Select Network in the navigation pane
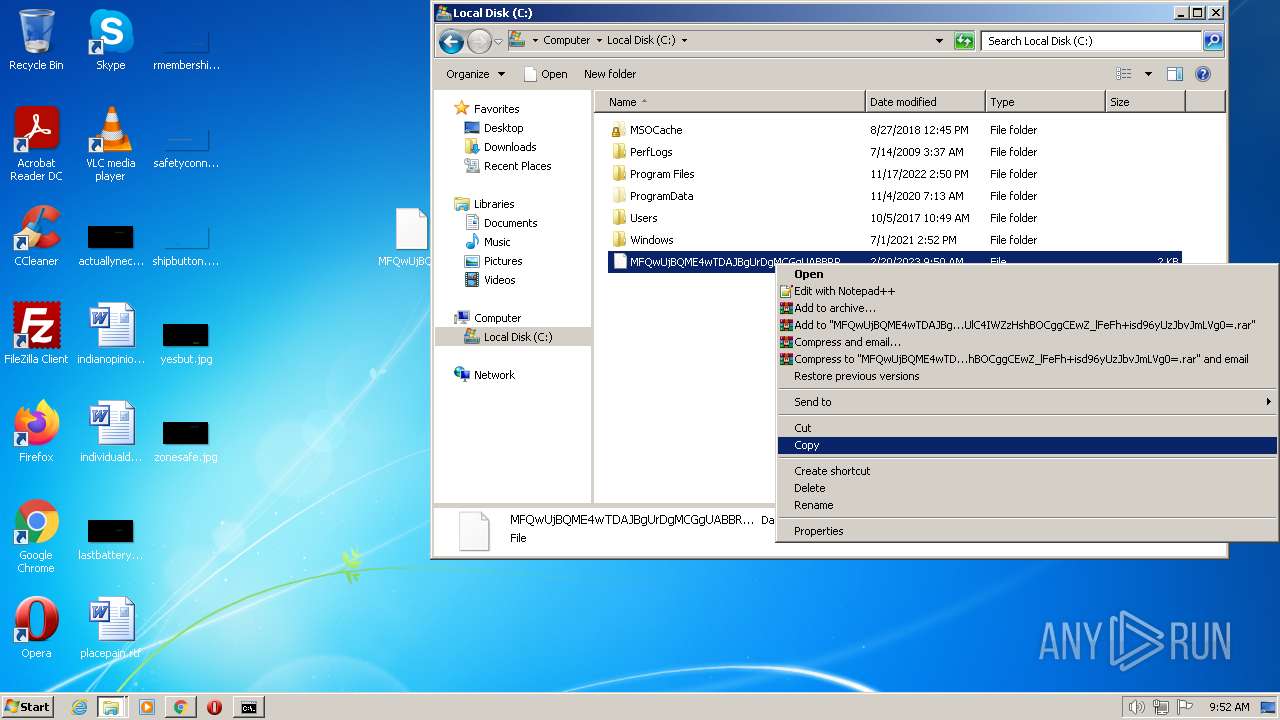 coord(484,375)
